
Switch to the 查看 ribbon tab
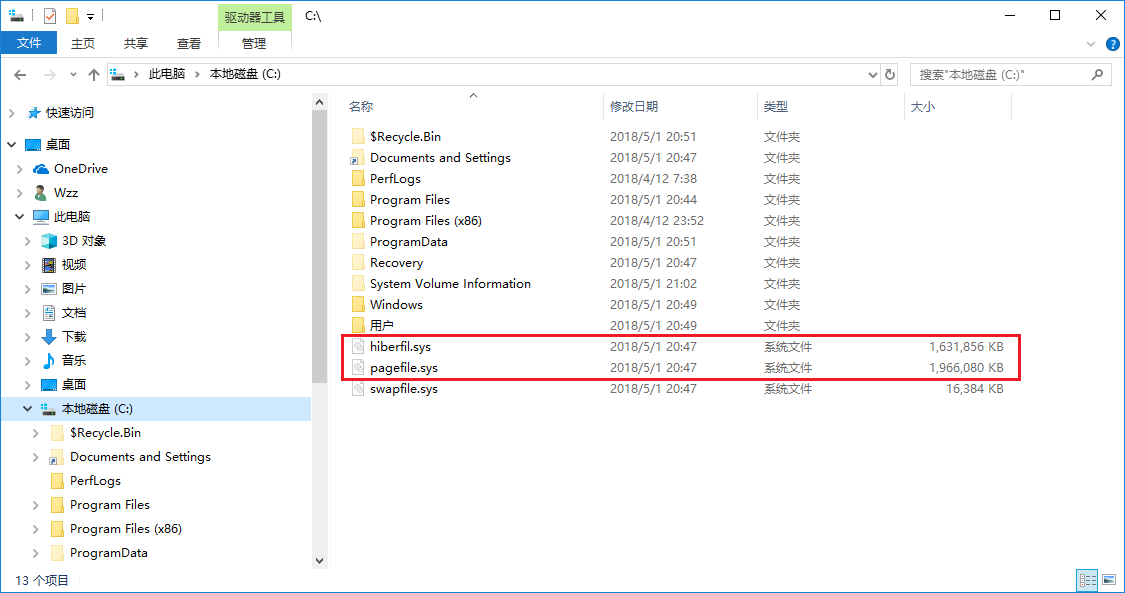click(x=189, y=43)
